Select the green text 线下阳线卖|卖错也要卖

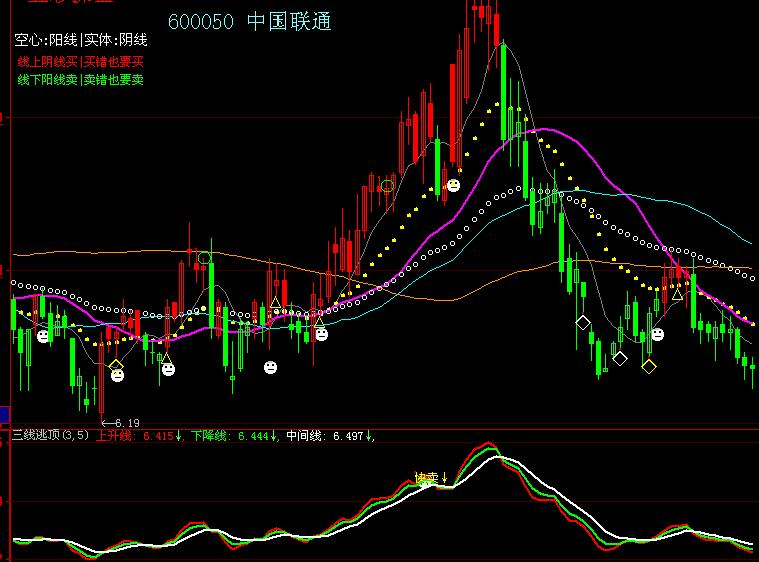pos(80,79)
